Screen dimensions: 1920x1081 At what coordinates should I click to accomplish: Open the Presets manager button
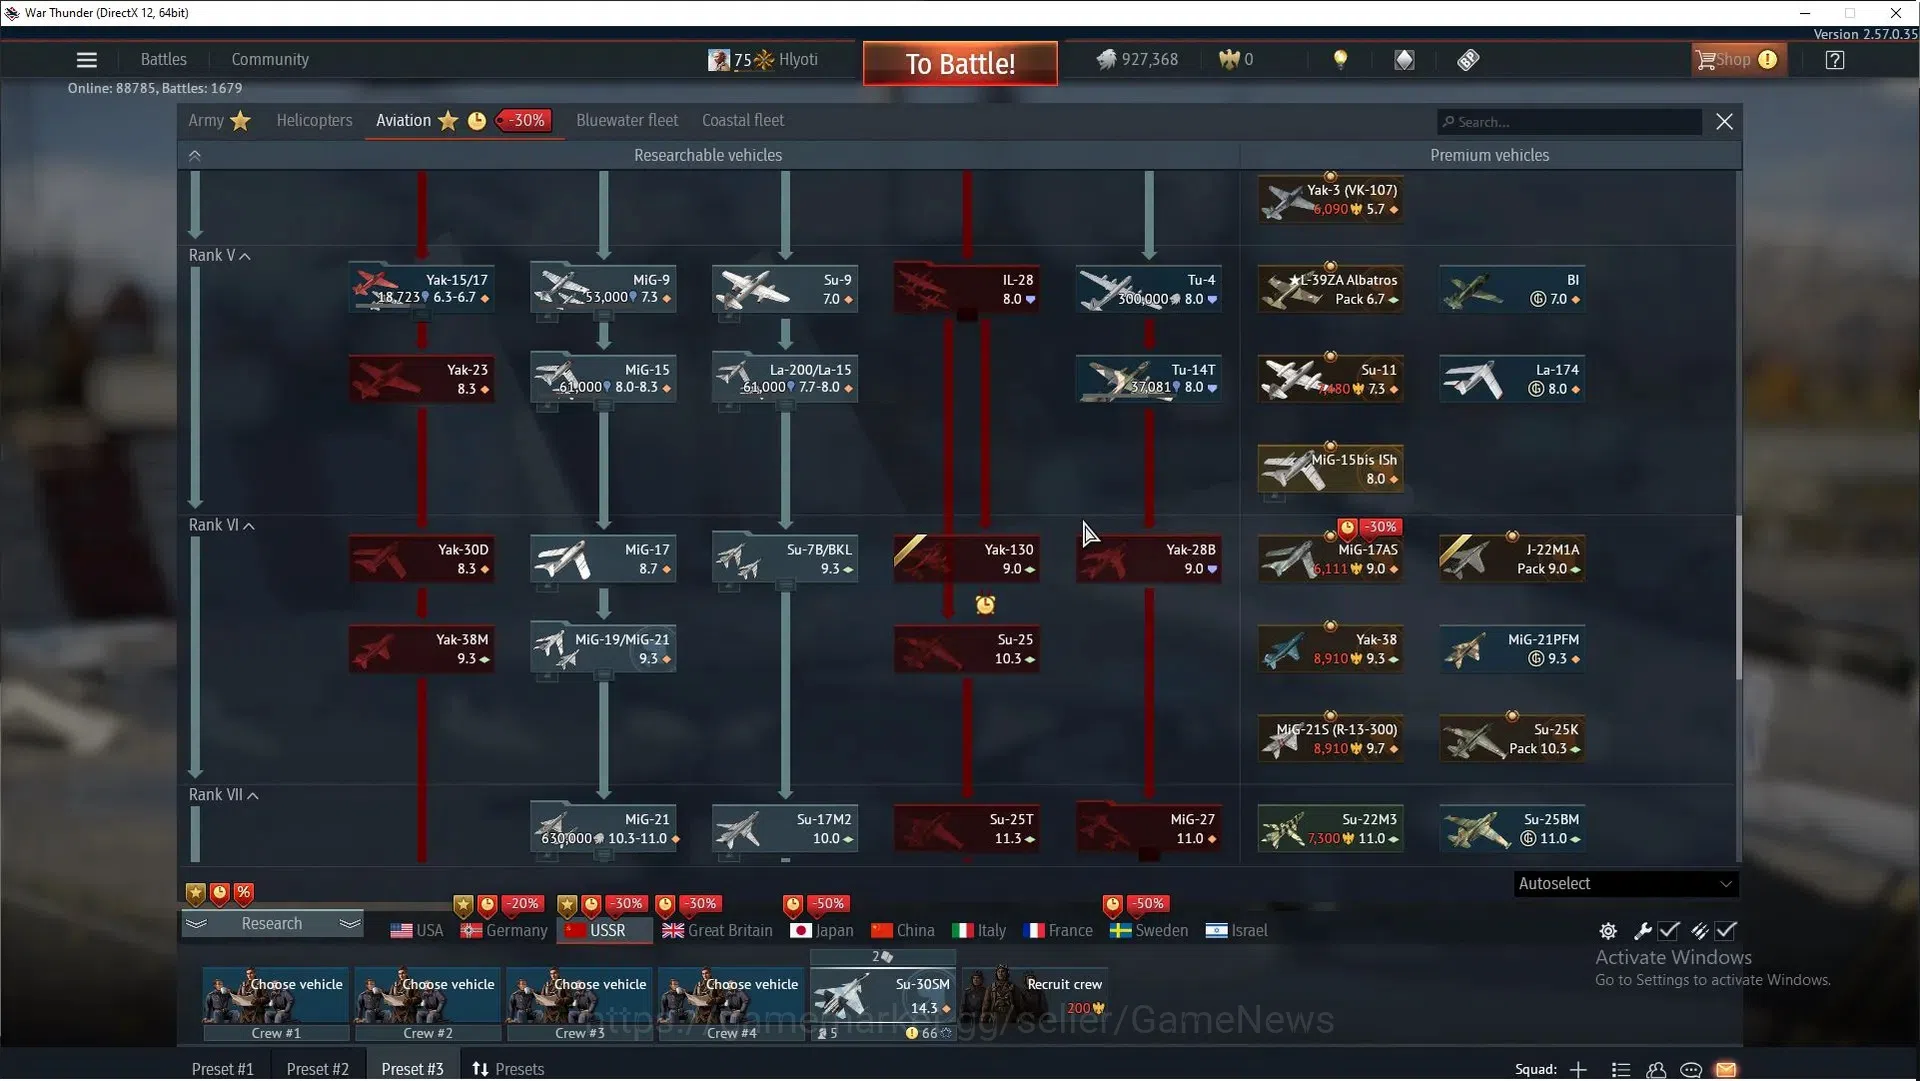click(508, 1070)
